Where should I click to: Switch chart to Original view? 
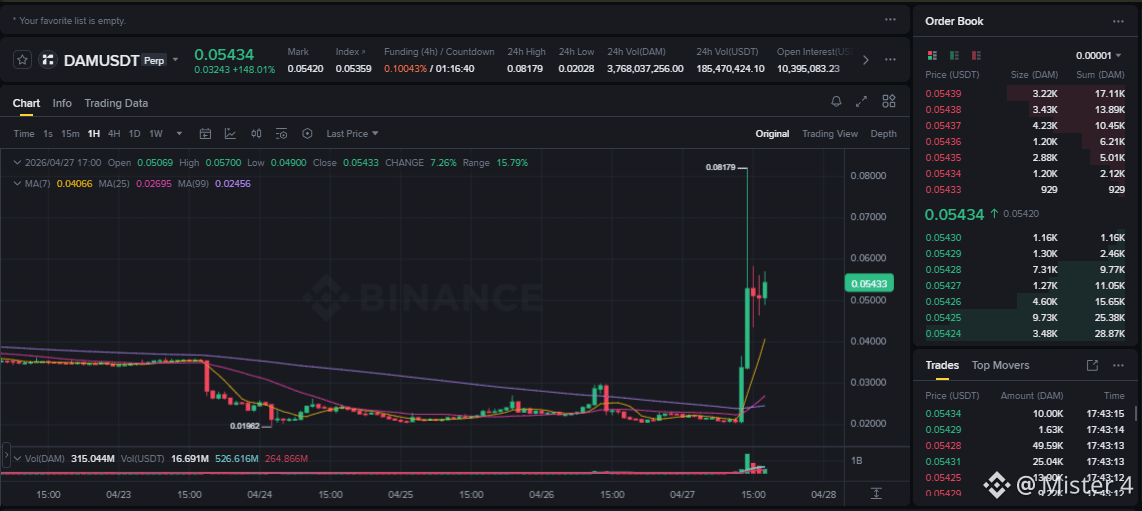pos(772,133)
